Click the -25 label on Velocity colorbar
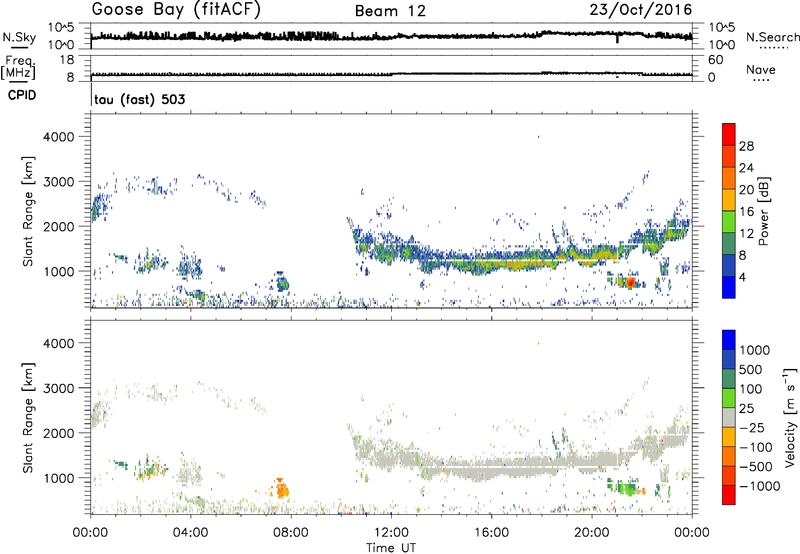 tap(752, 428)
